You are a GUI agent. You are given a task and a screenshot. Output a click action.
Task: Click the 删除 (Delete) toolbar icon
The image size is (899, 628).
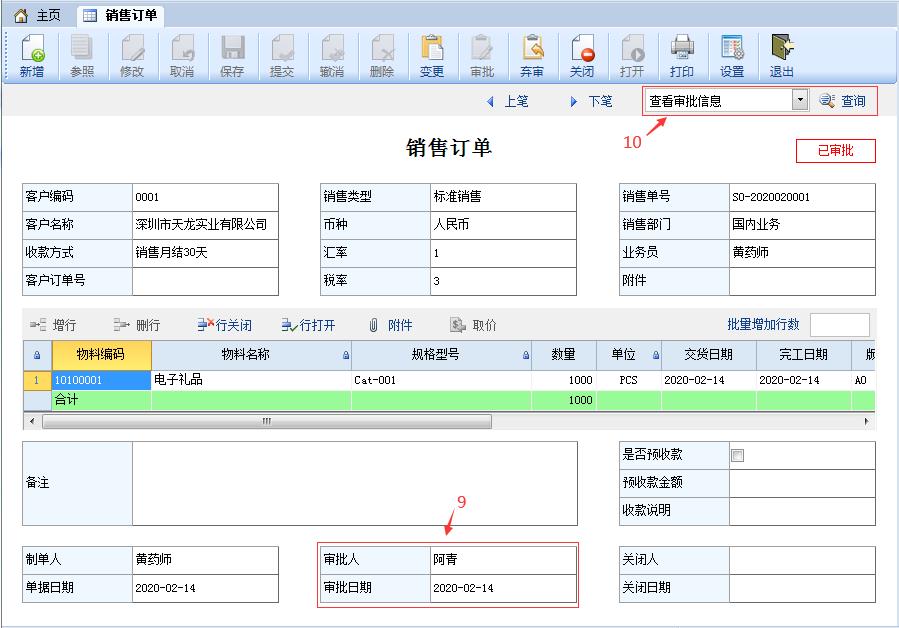click(382, 54)
